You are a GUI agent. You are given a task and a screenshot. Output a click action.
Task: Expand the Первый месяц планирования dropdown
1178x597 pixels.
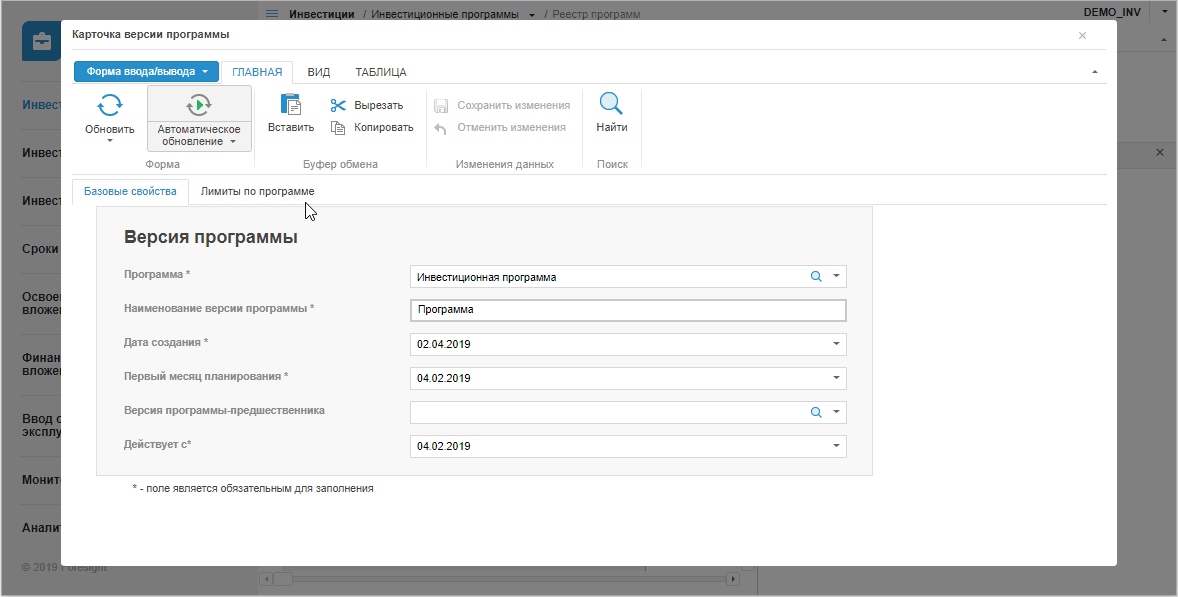coord(836,378)
